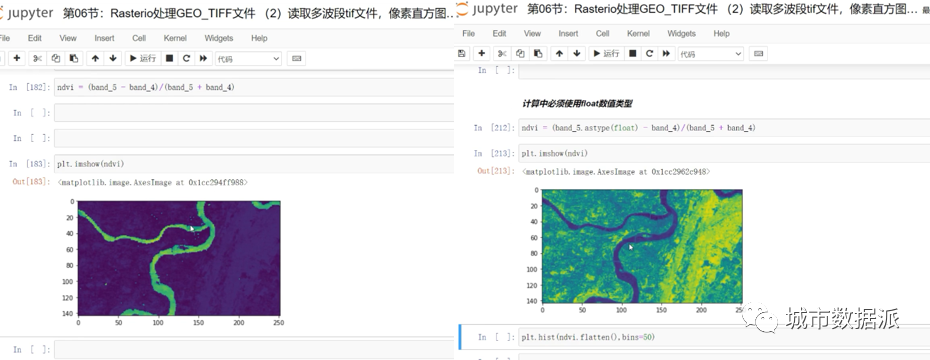Open Help menu in left notebook

coord(259,38)
